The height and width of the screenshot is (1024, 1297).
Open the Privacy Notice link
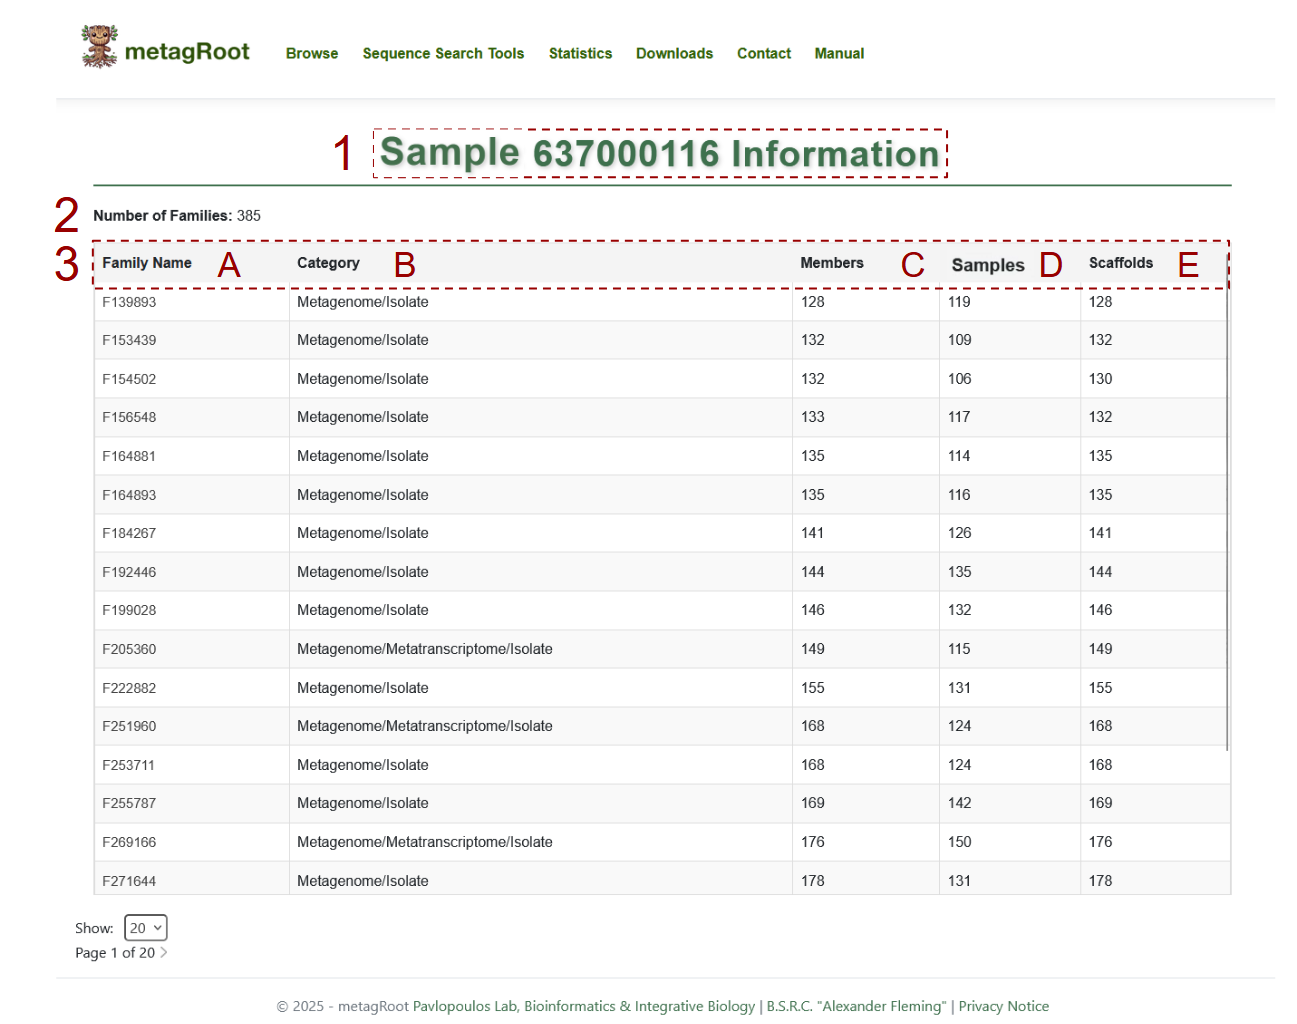(1004, 1006)
